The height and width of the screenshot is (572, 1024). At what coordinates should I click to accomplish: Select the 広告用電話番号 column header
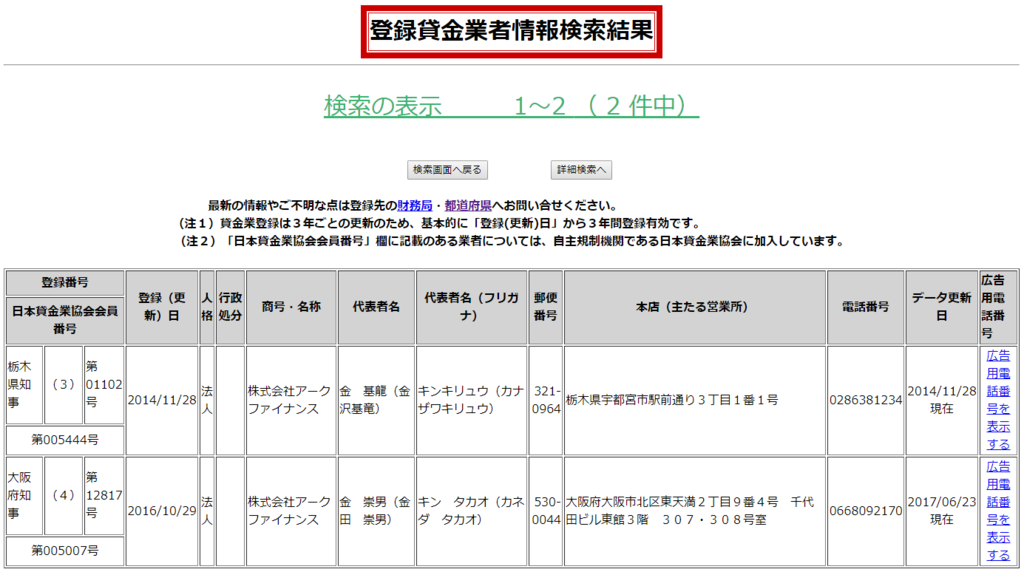coord(998,307)
